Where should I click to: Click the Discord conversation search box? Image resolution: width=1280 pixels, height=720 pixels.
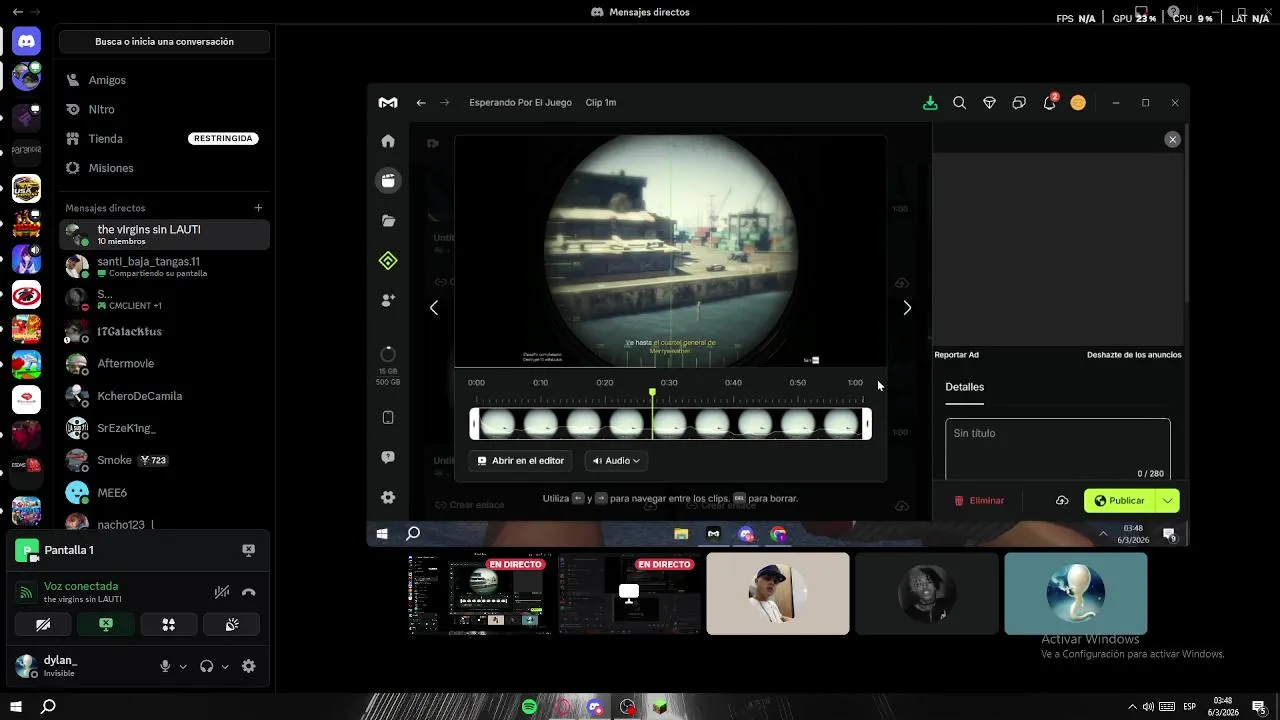pos(164,42)
